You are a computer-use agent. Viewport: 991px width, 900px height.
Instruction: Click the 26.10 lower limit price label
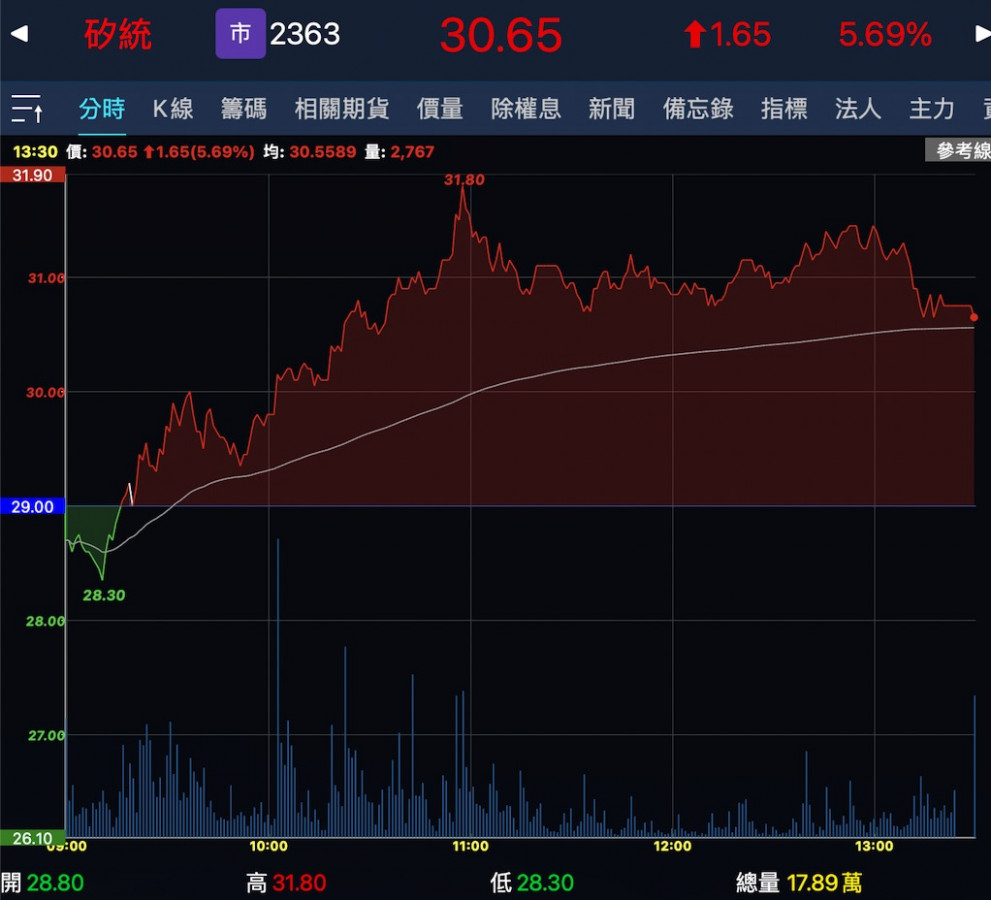(32, 838)
